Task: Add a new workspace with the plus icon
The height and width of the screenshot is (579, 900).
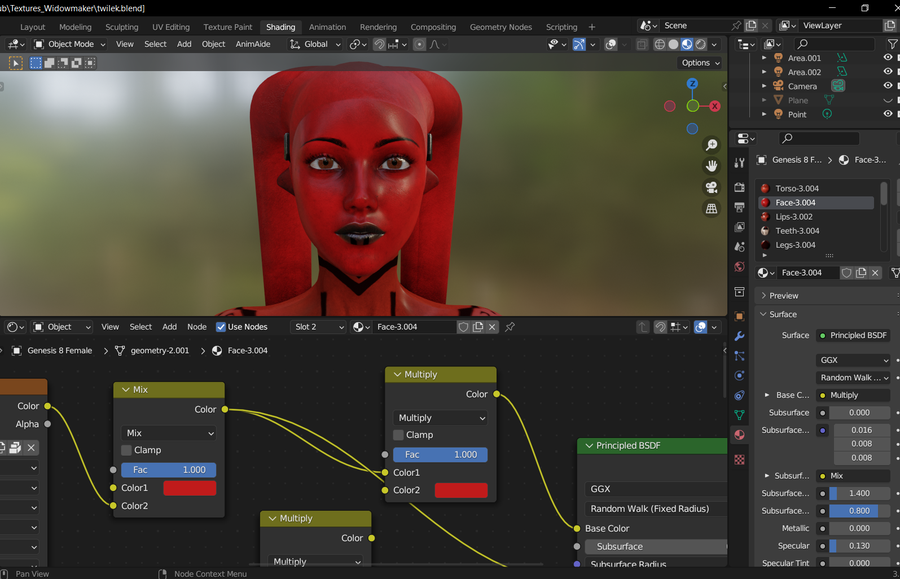Action: 592,27
